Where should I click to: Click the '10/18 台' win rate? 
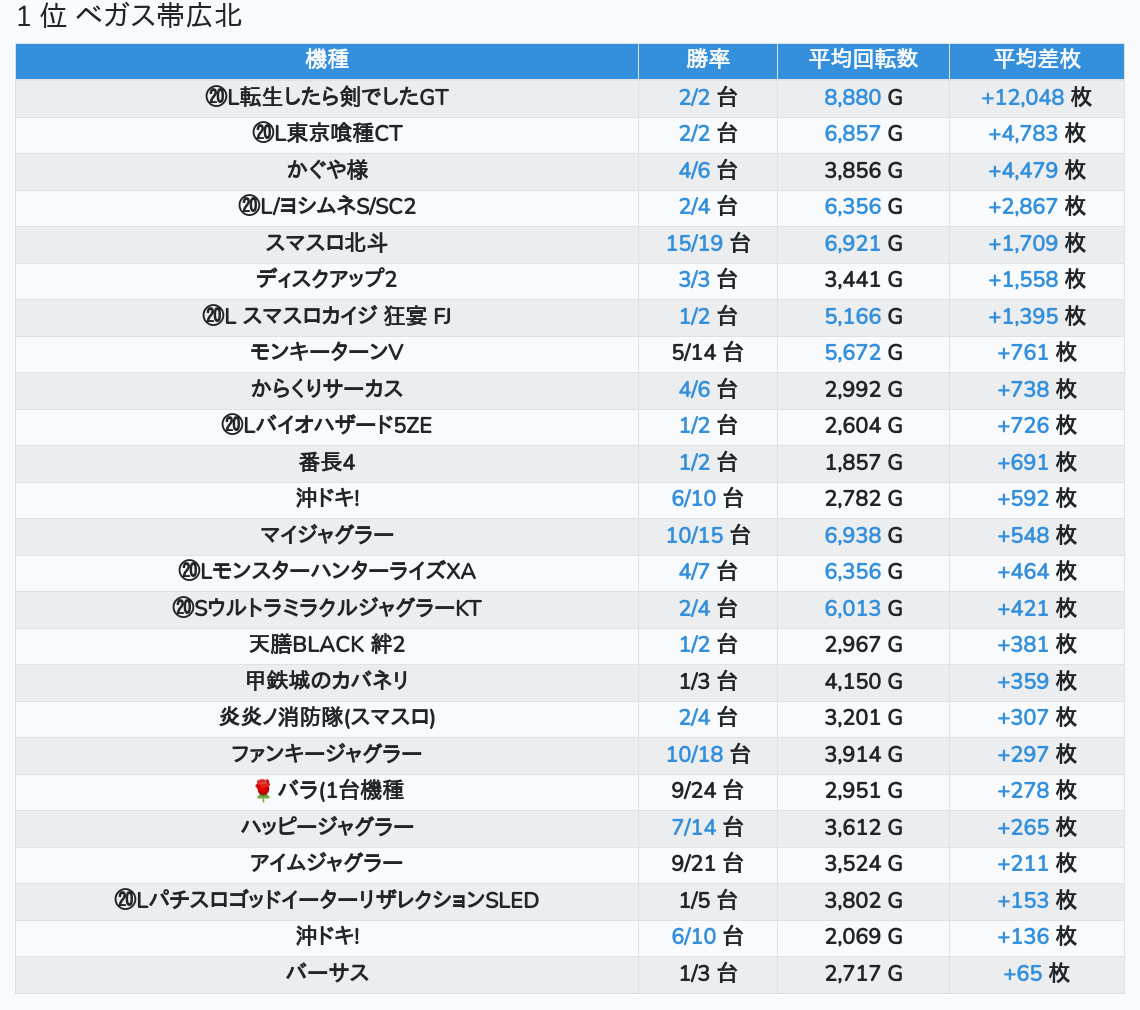707,754
